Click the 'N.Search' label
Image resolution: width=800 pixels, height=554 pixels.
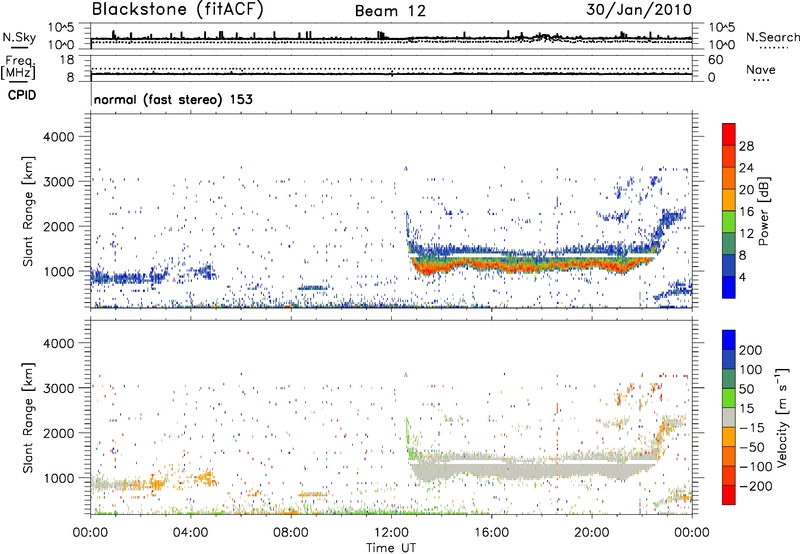coord(773,37)
